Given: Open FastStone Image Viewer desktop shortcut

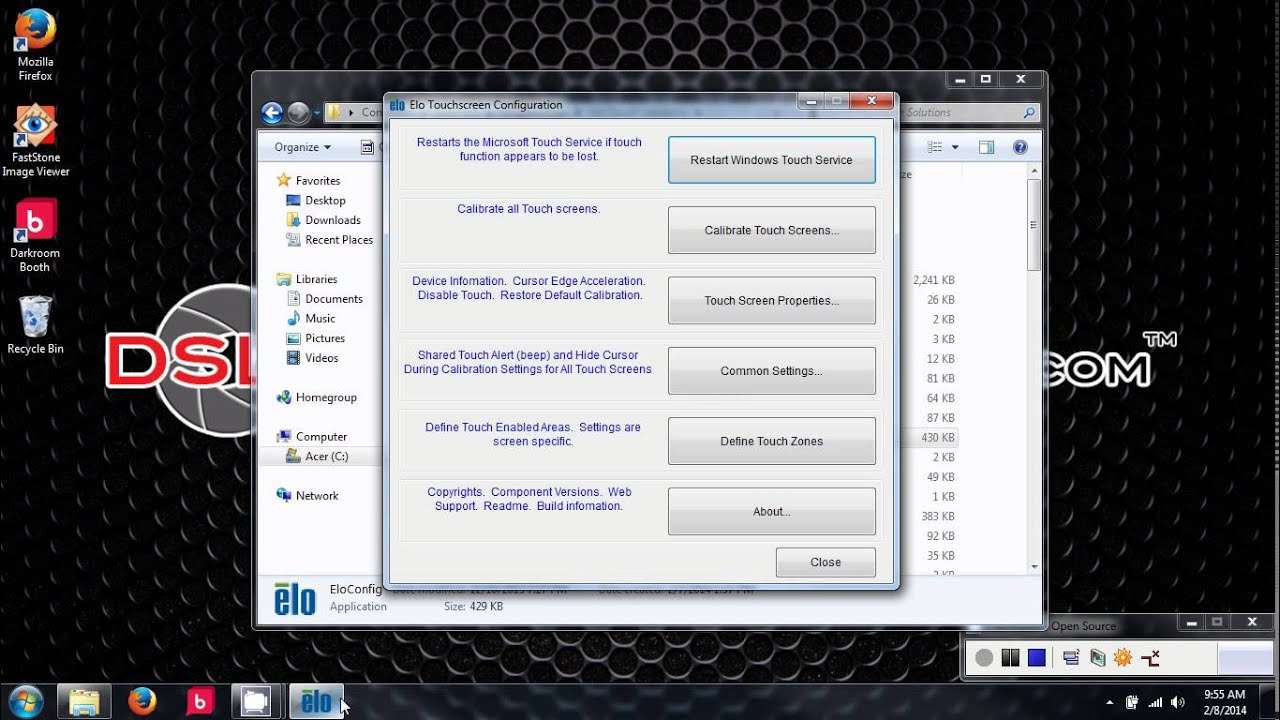Looking at the screenshot, I should (35, 141).
